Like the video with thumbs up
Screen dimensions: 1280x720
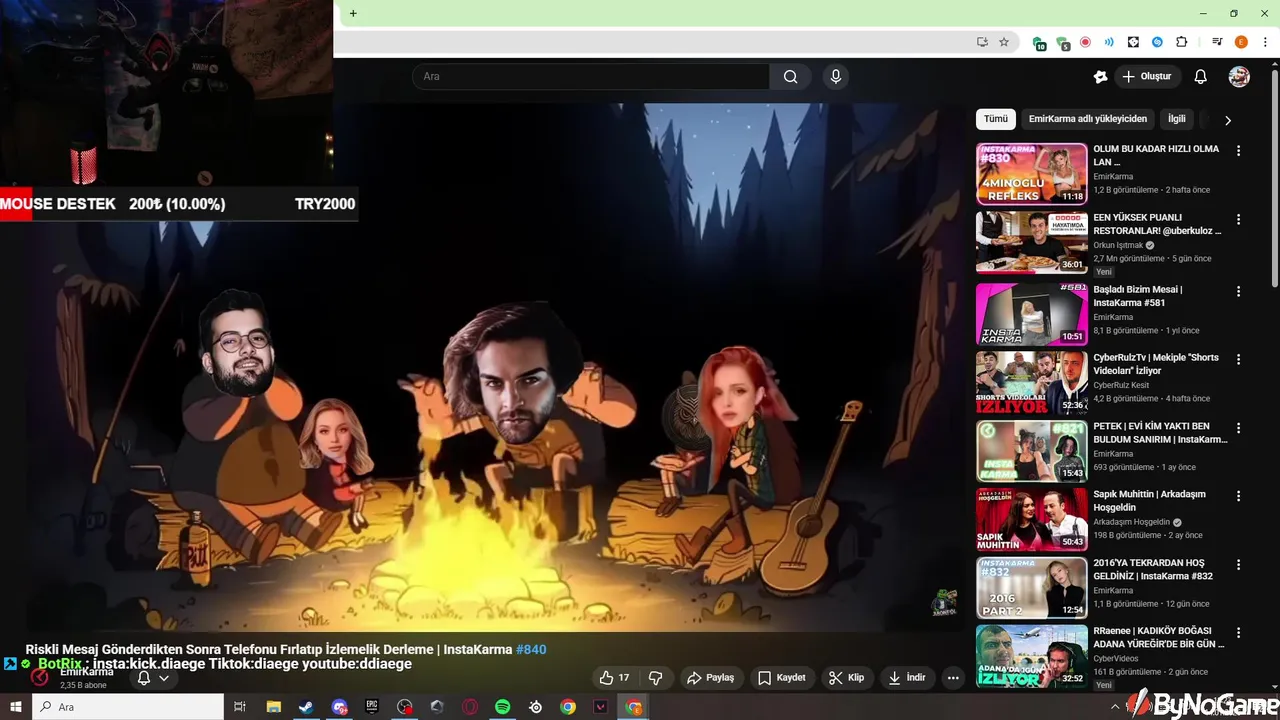(614, 678)
